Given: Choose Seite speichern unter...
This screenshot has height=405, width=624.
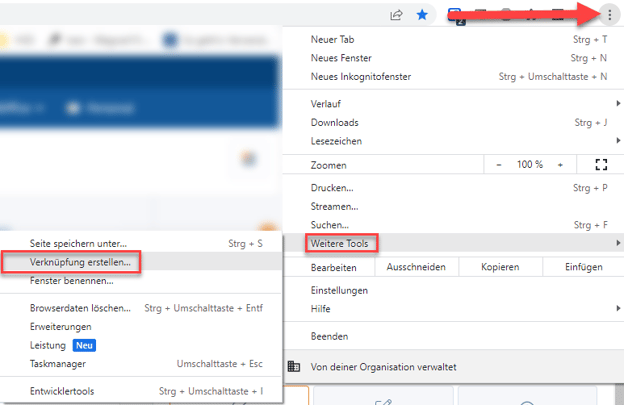Looking at the screenshot, I should 78,243.
